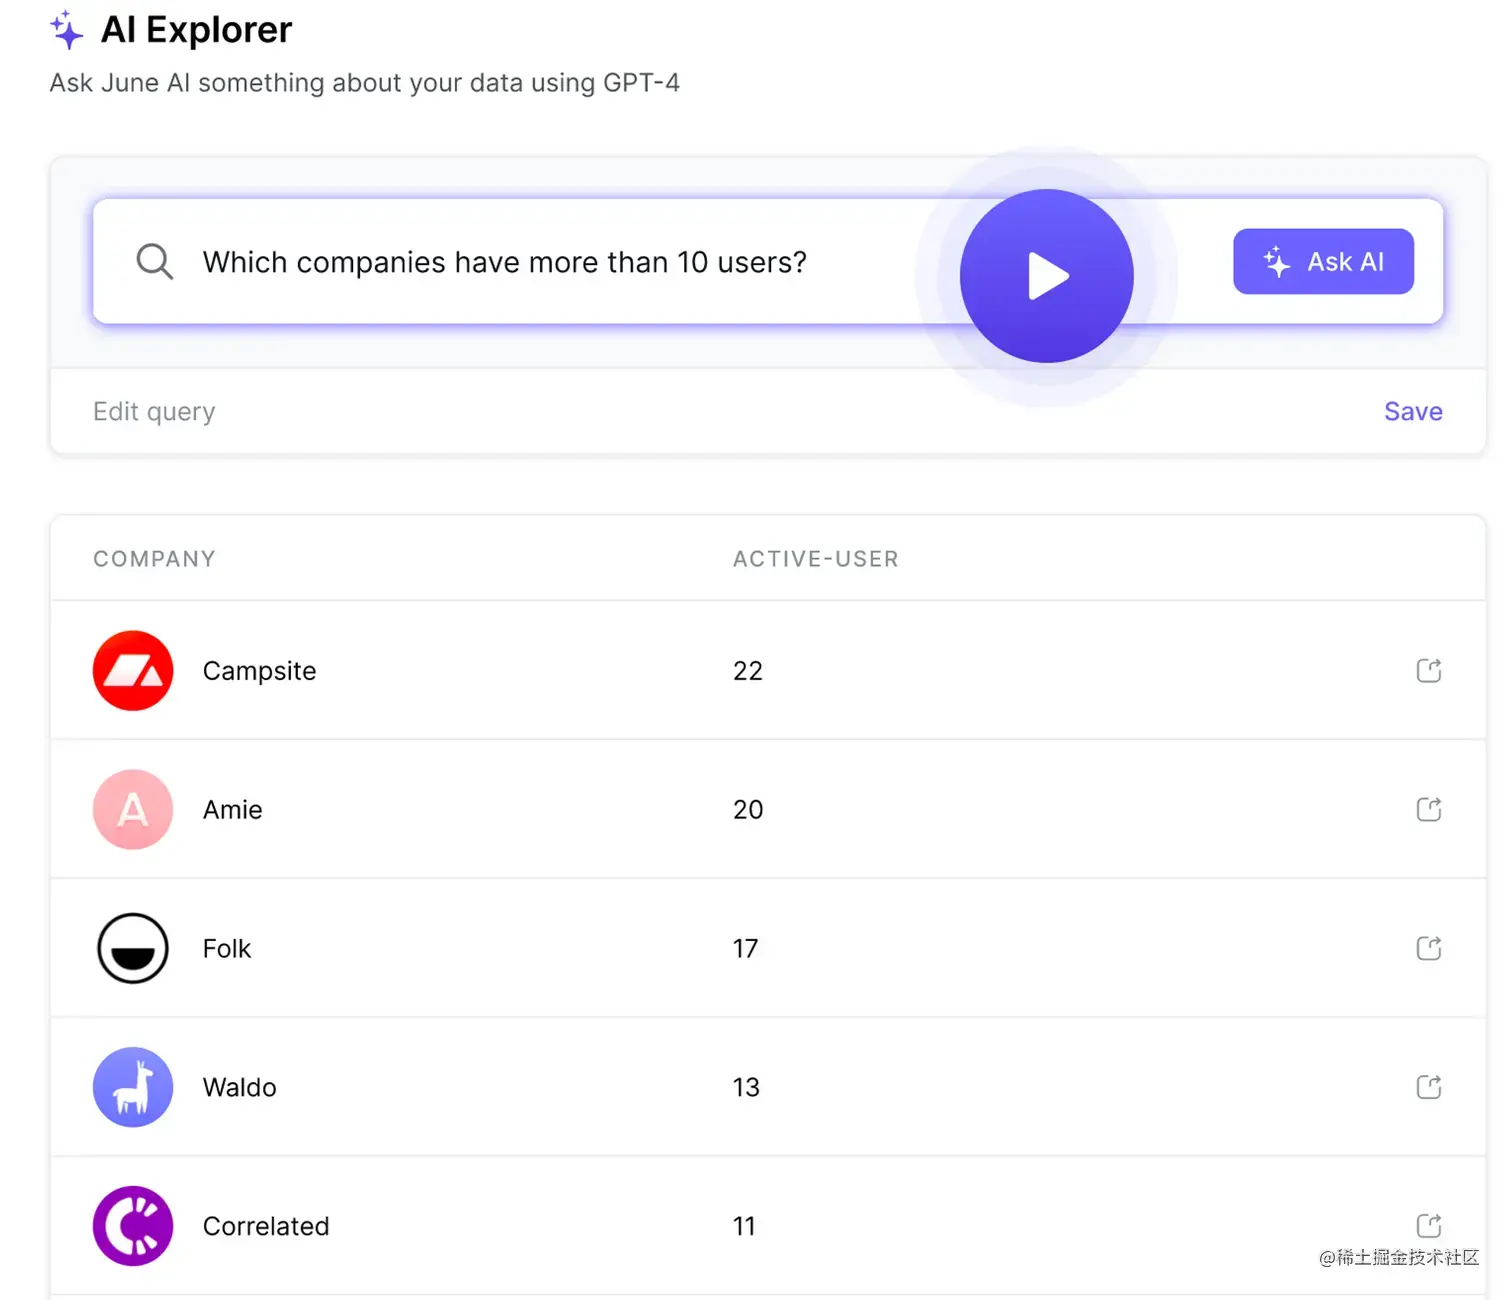Screen dimensions: 1512x1300
Task: Click the 'Ask June AI something' subtitle
Action: click(x=365, y=83)
